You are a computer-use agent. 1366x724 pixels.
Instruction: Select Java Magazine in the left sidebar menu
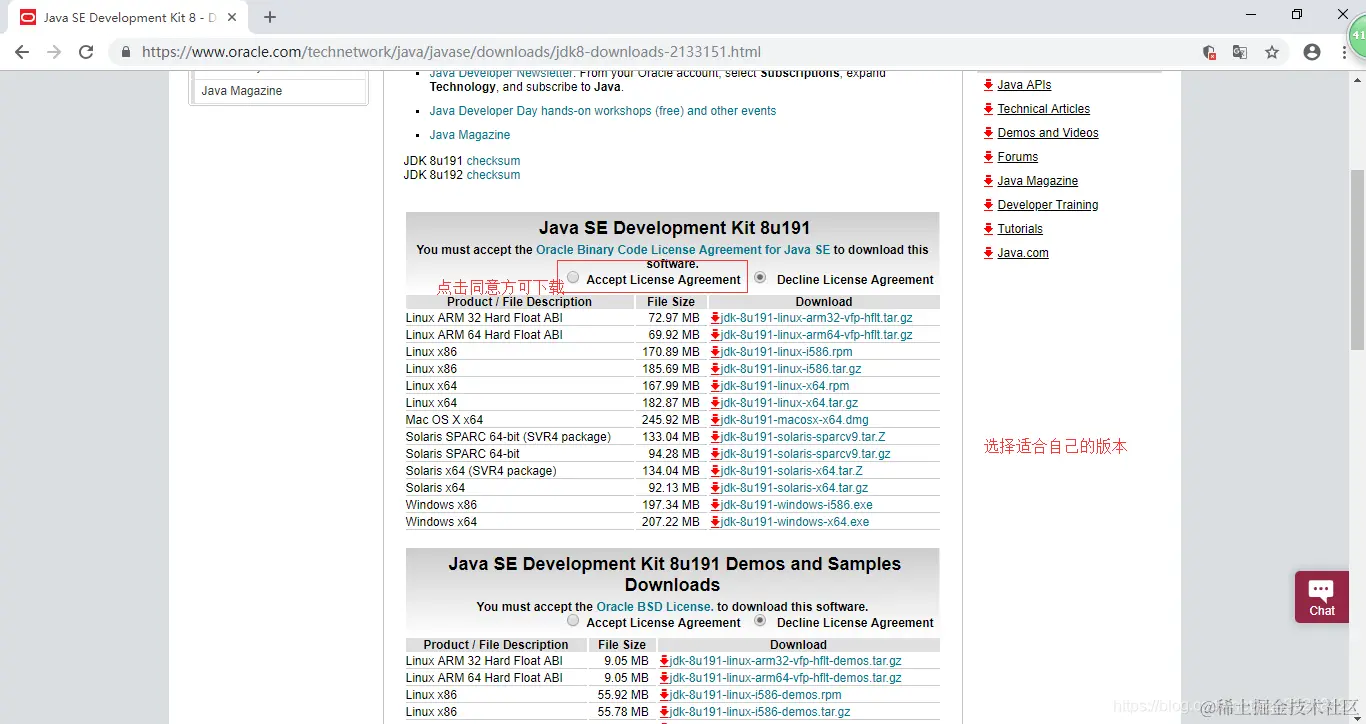tap(279, 91)
